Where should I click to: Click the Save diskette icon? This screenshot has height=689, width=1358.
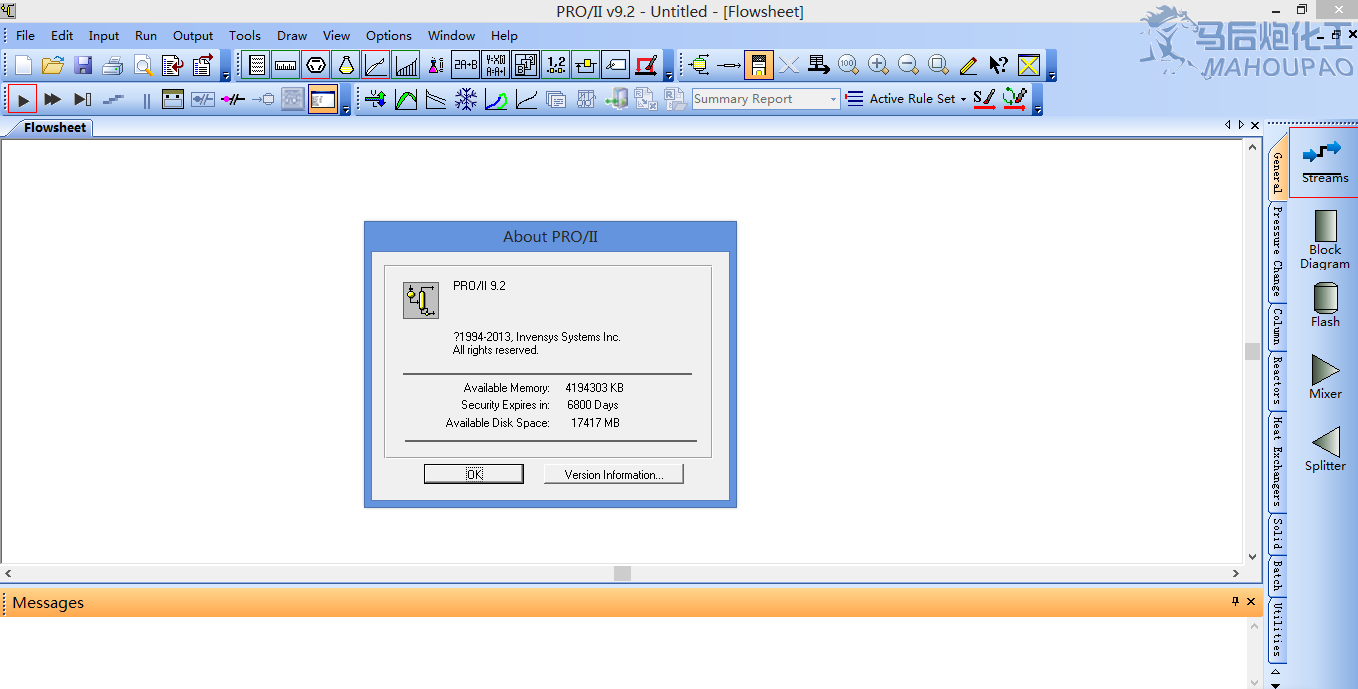(83, 66)
